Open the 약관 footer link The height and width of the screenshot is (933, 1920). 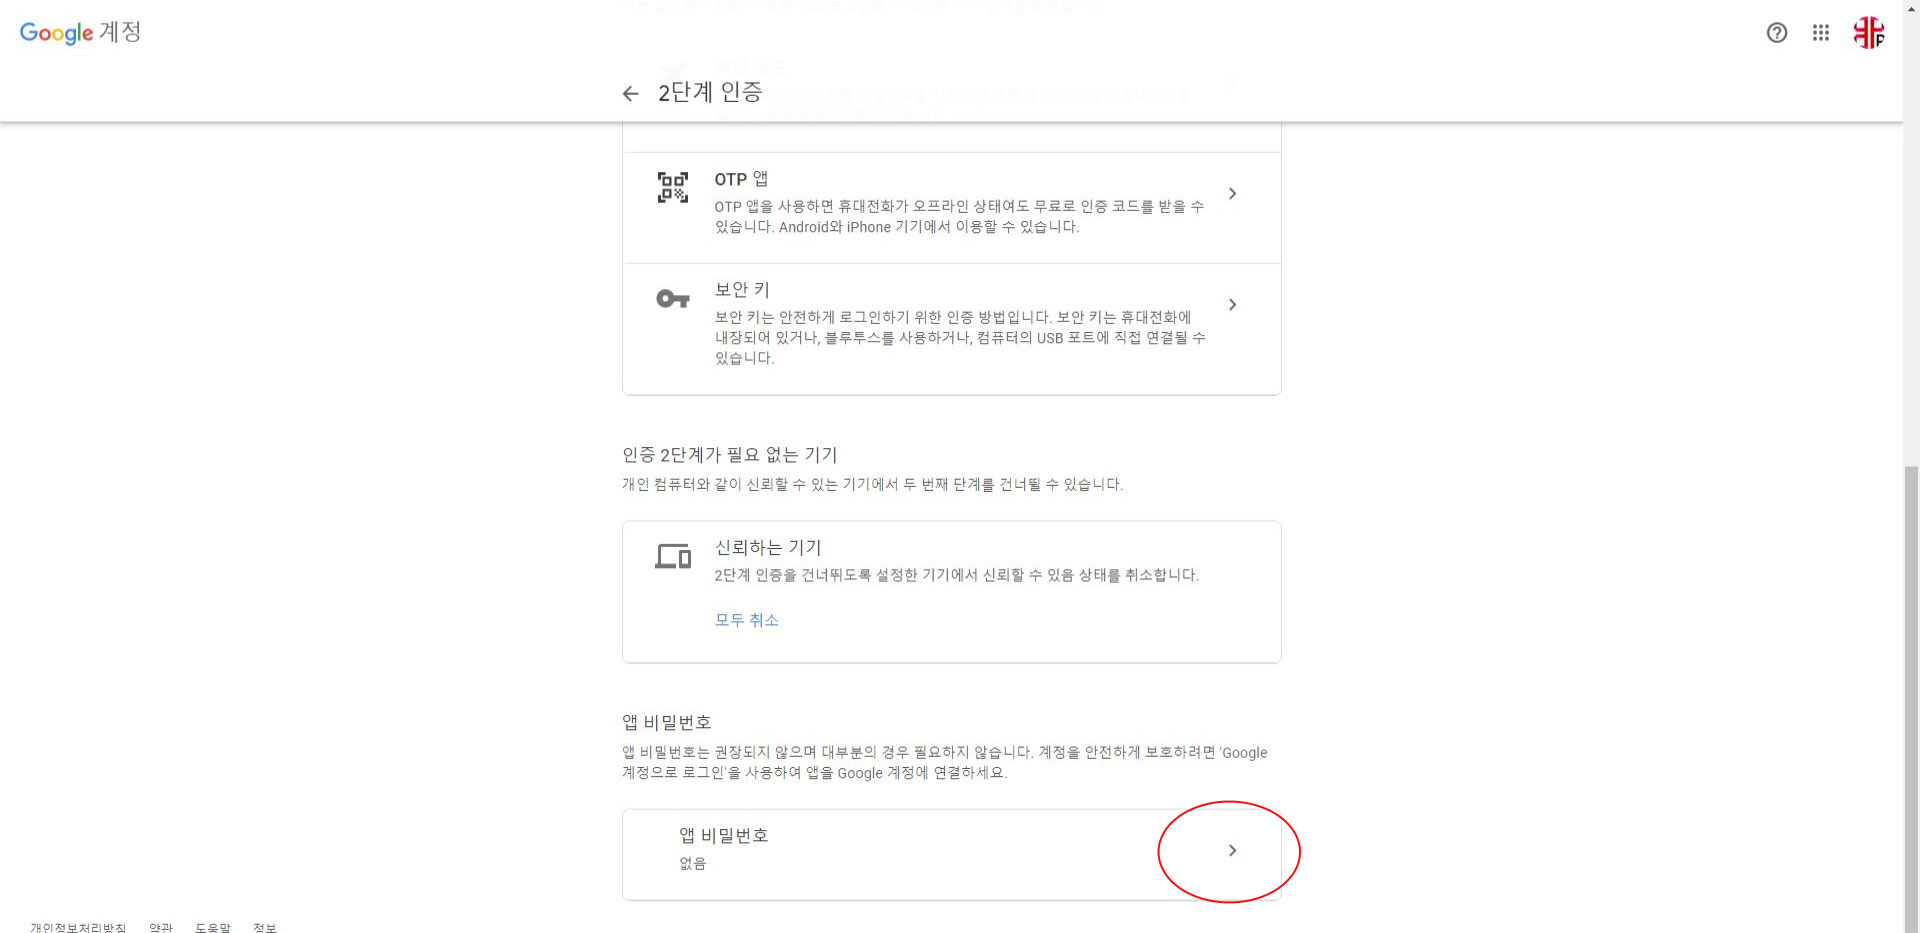point(161,927)
